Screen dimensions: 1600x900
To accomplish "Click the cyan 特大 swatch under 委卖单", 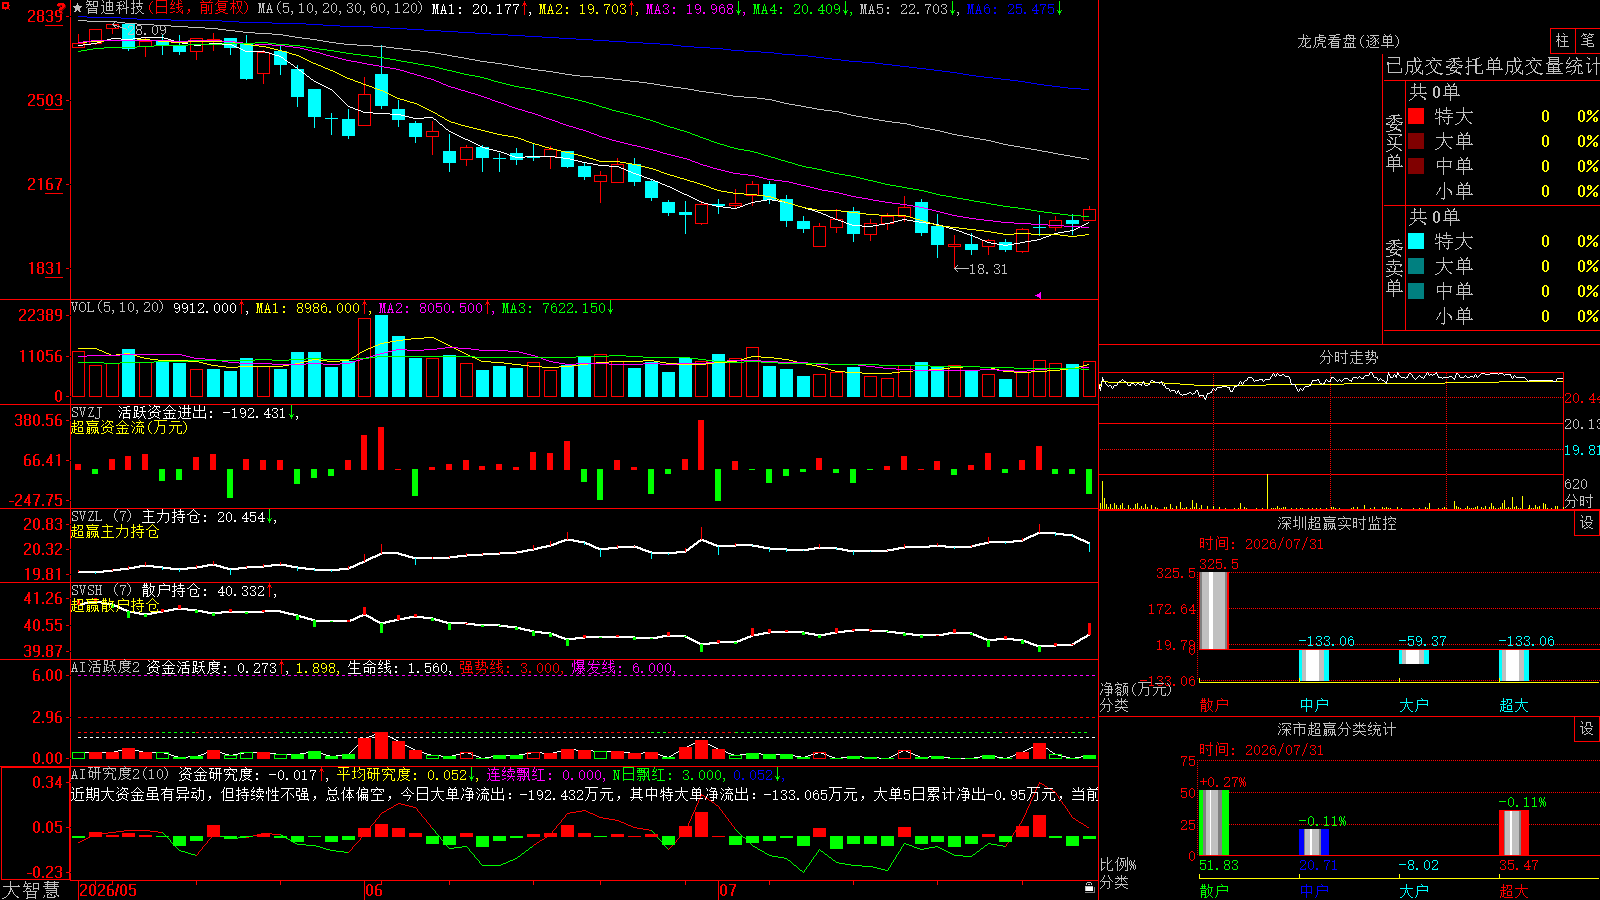I will (1416, 241).
